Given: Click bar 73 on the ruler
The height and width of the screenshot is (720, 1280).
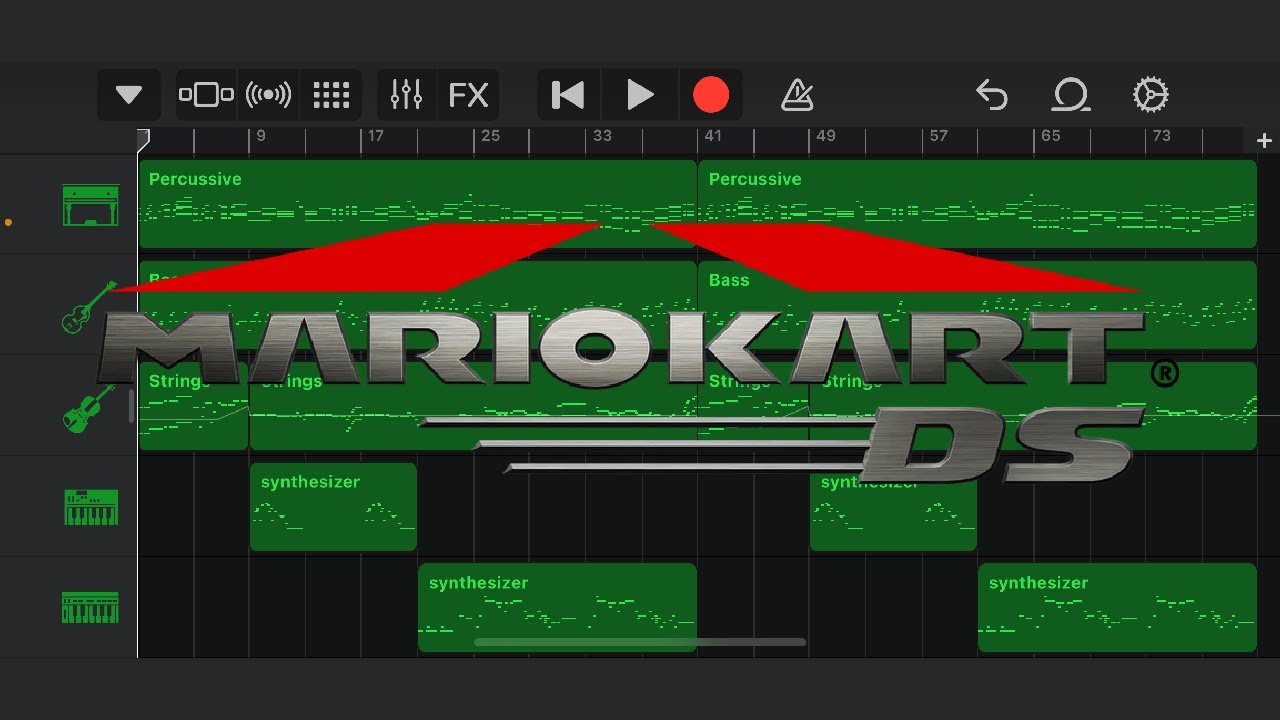Looking at the screenshot, I should pyautogui.click(x=1161, y=135).
